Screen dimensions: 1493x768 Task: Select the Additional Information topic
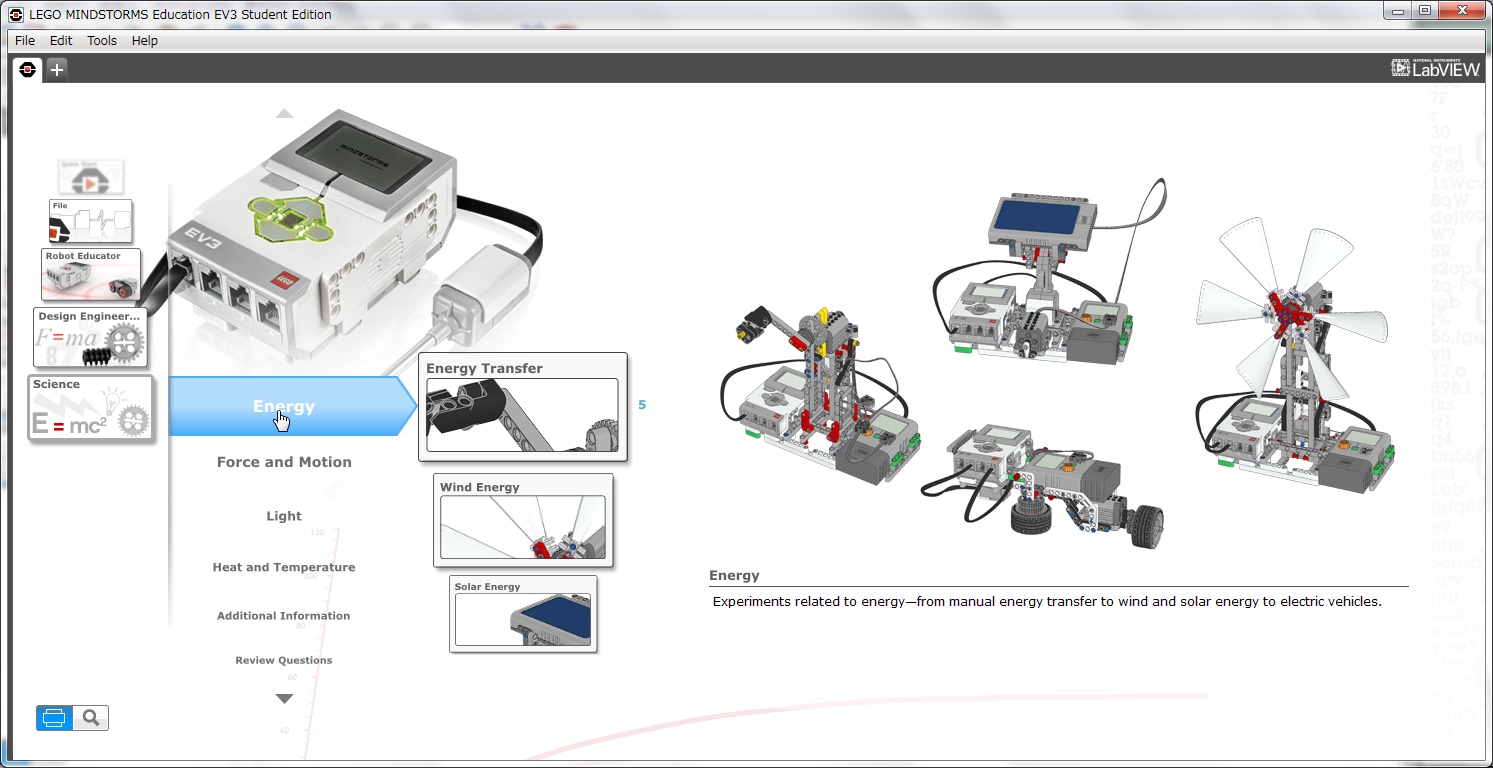tap(284, 616)
